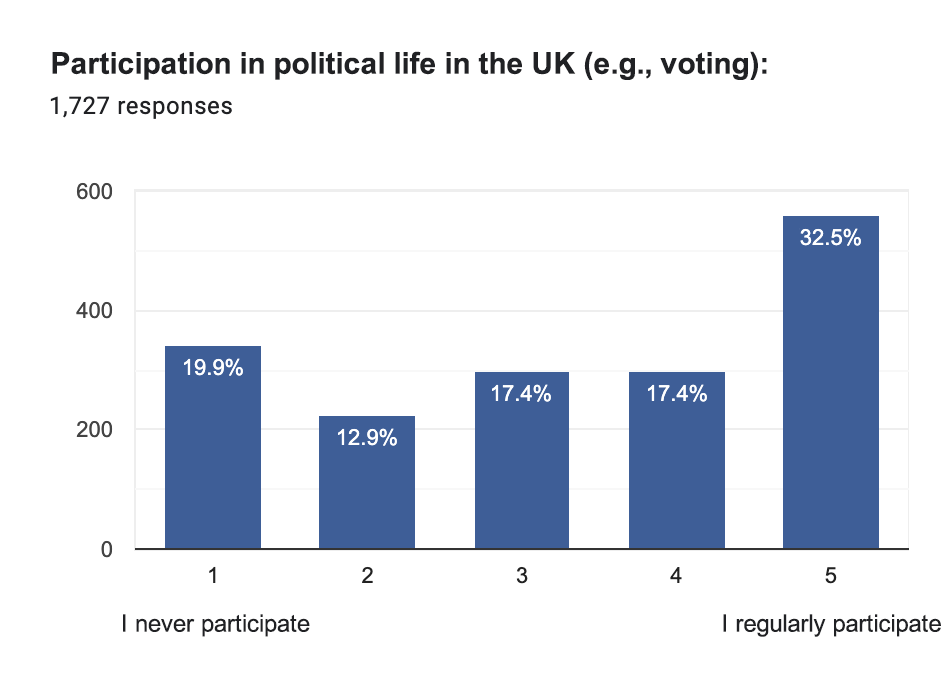Image resolution: width=950 pixels, height=681 pixels.
Task: Click the 17.4% label on bar 4
Action: click(677, 394)
